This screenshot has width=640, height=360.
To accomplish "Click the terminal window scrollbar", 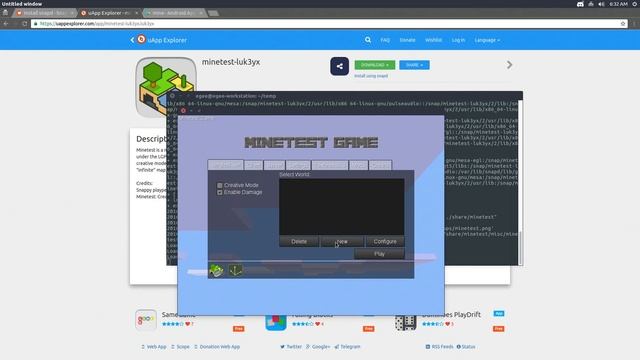I will (520, 248).
